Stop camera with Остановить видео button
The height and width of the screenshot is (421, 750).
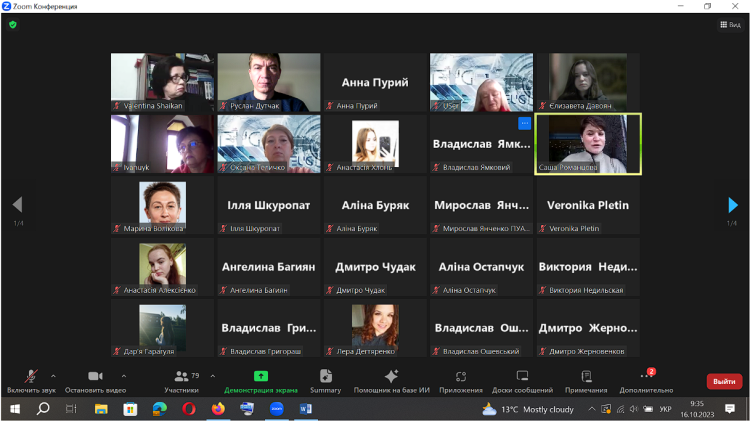click(x=95, y=380)
